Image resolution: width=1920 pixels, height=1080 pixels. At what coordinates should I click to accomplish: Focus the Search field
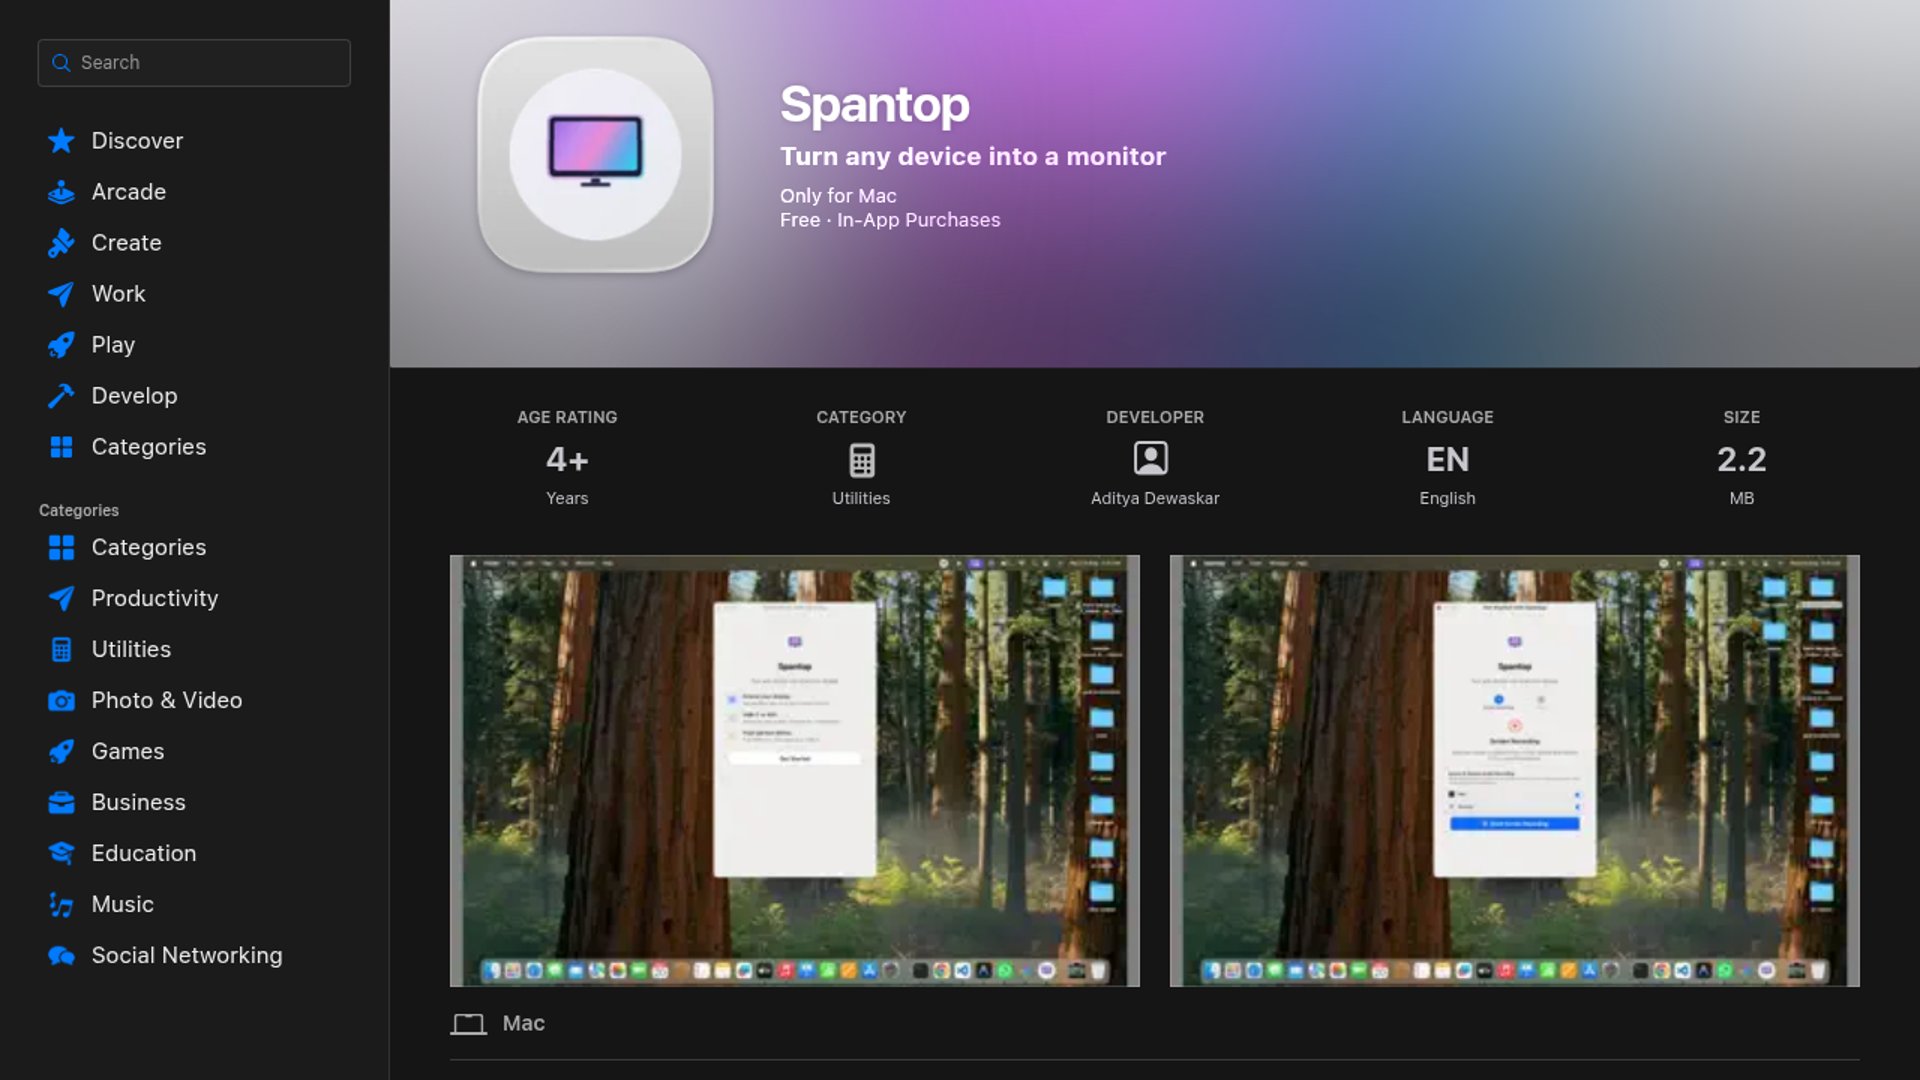[194, 63]
